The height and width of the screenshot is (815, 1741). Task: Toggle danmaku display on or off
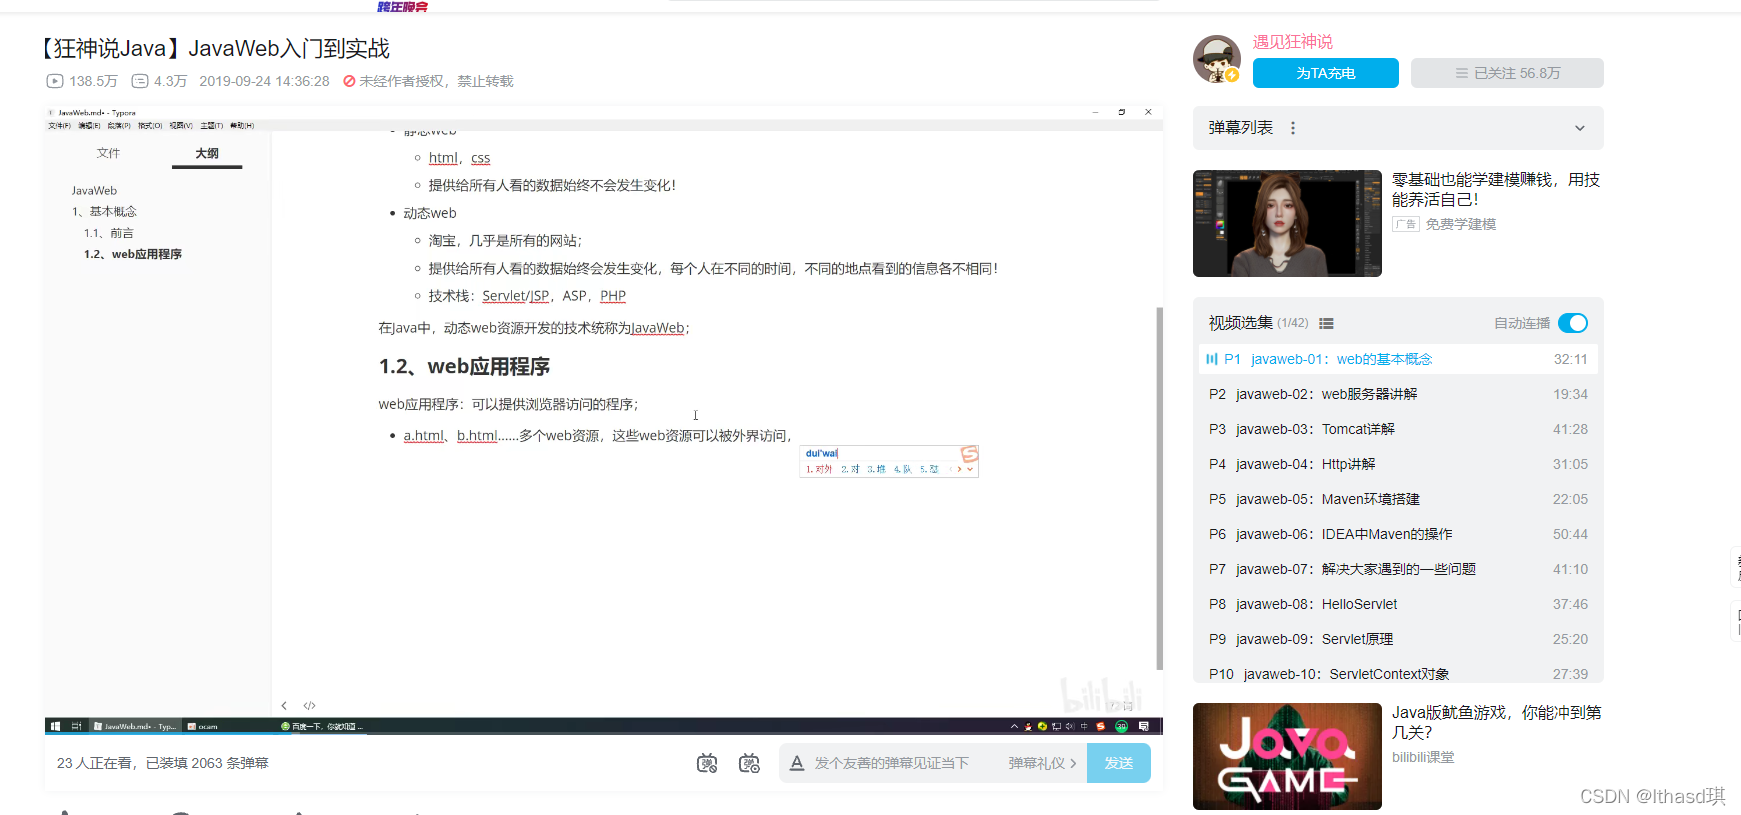(707, 763)
